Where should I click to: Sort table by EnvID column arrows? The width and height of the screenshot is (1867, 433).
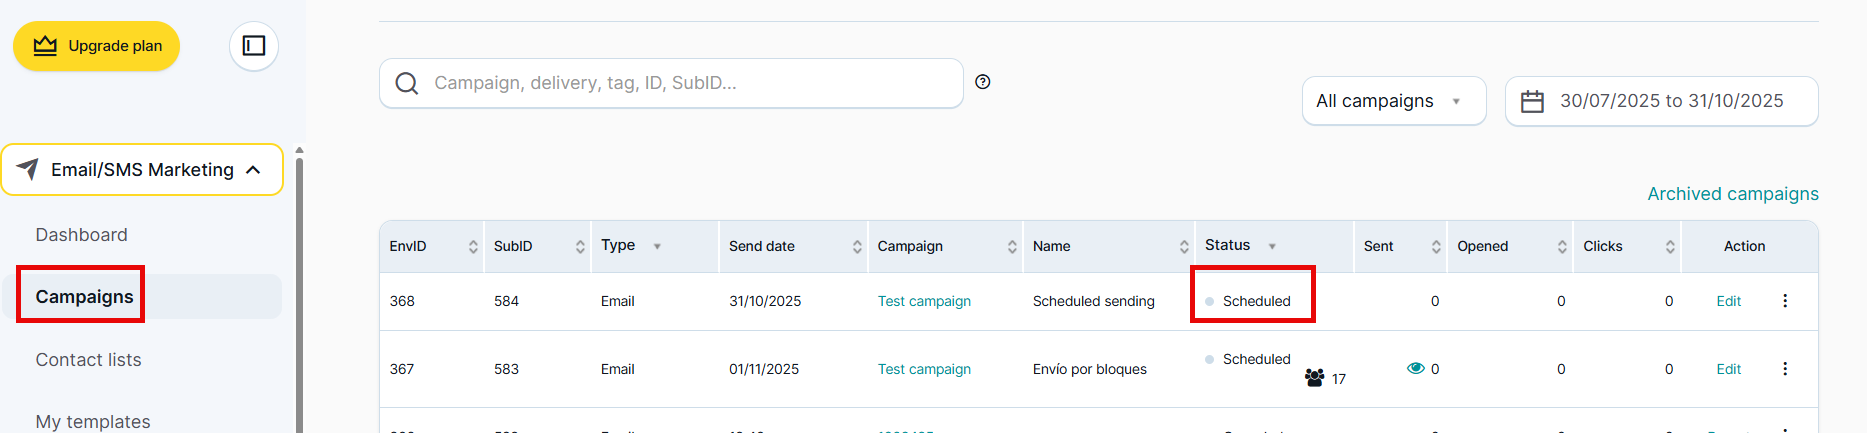coord(473,247)
